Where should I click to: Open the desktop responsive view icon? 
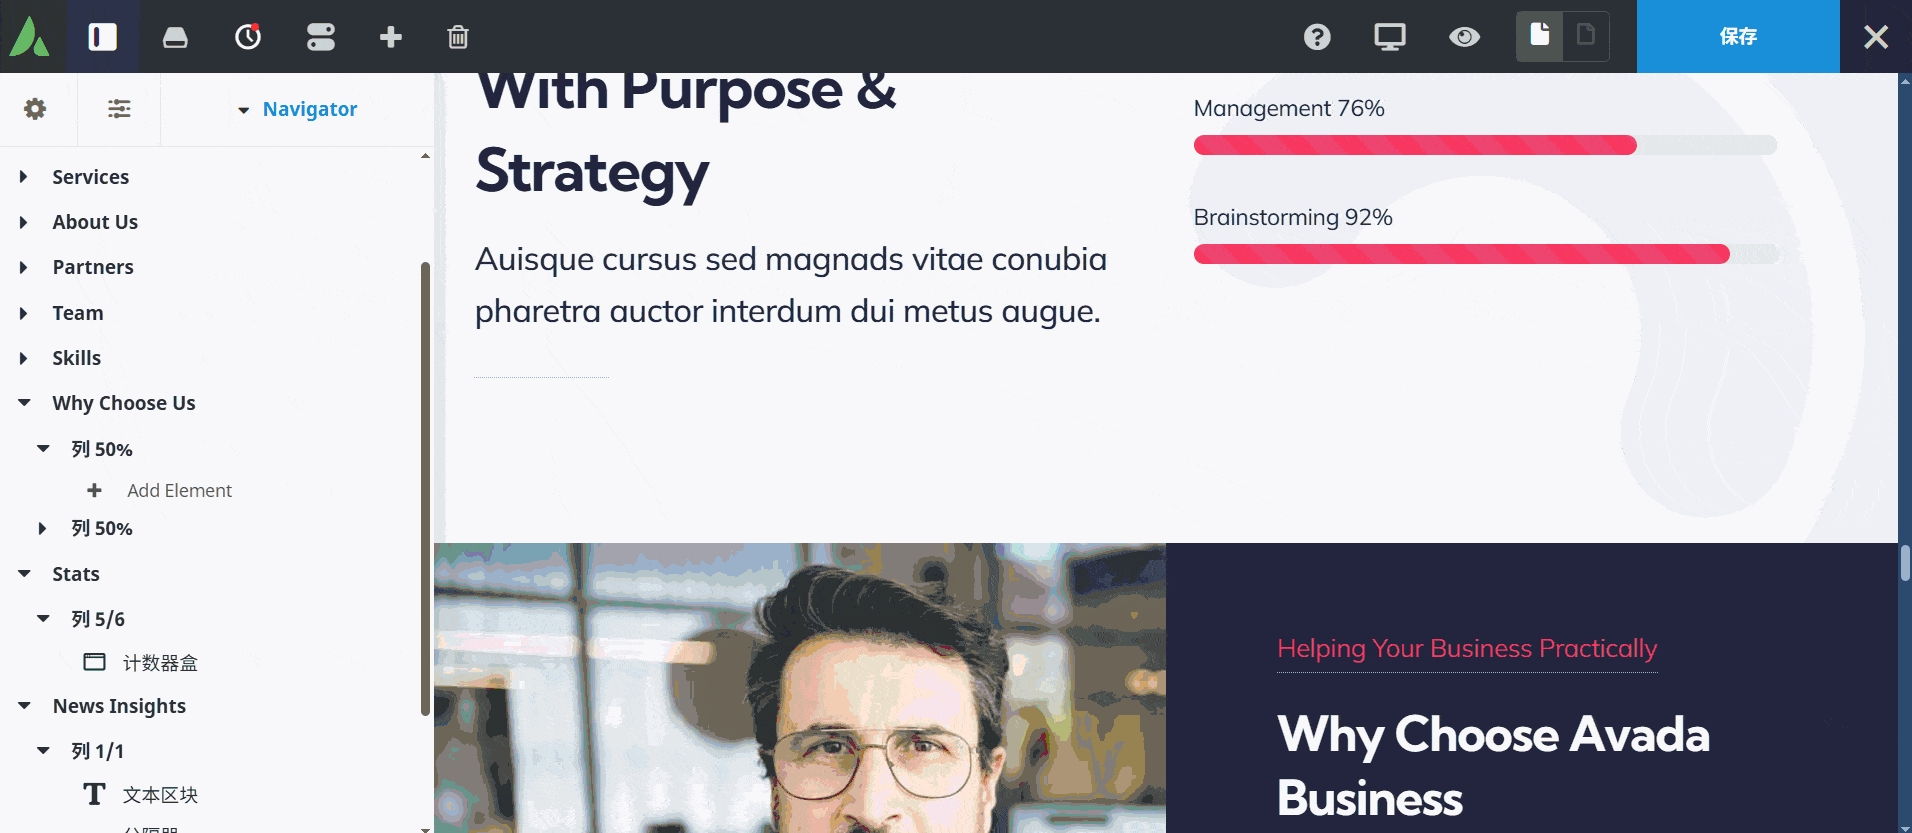[x=1389, y=37]
